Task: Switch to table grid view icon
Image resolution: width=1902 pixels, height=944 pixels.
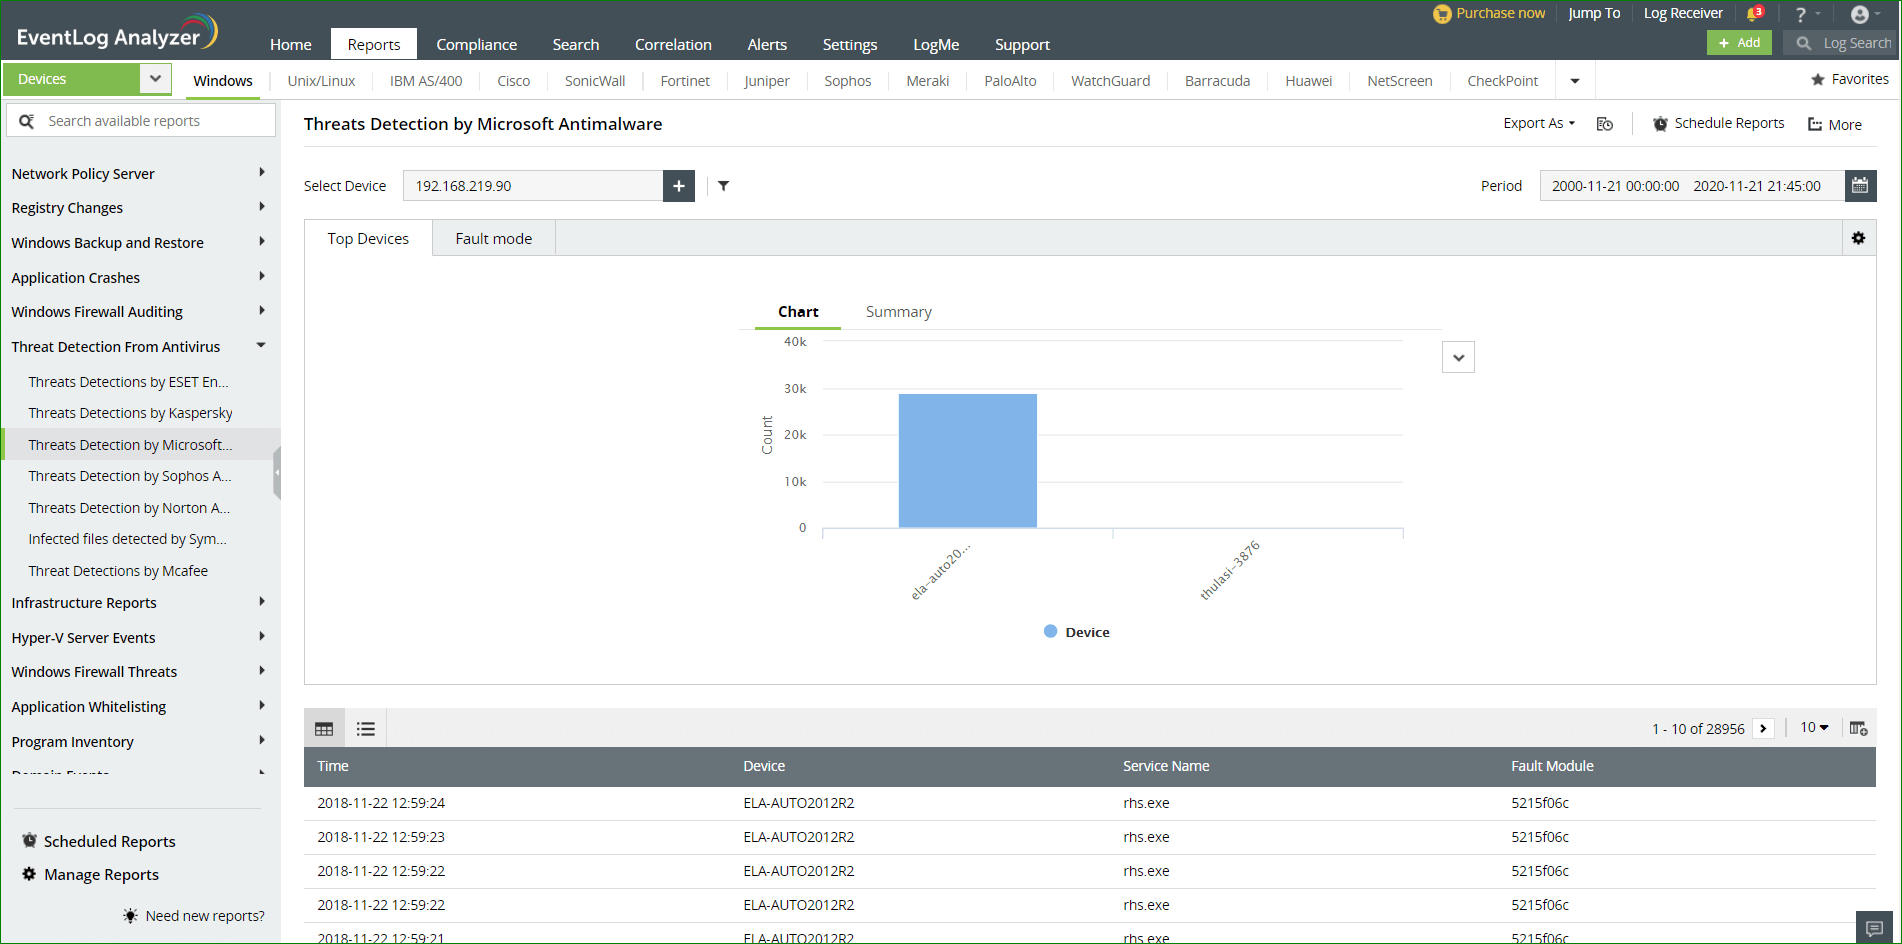Action: (x=324, y=729)
